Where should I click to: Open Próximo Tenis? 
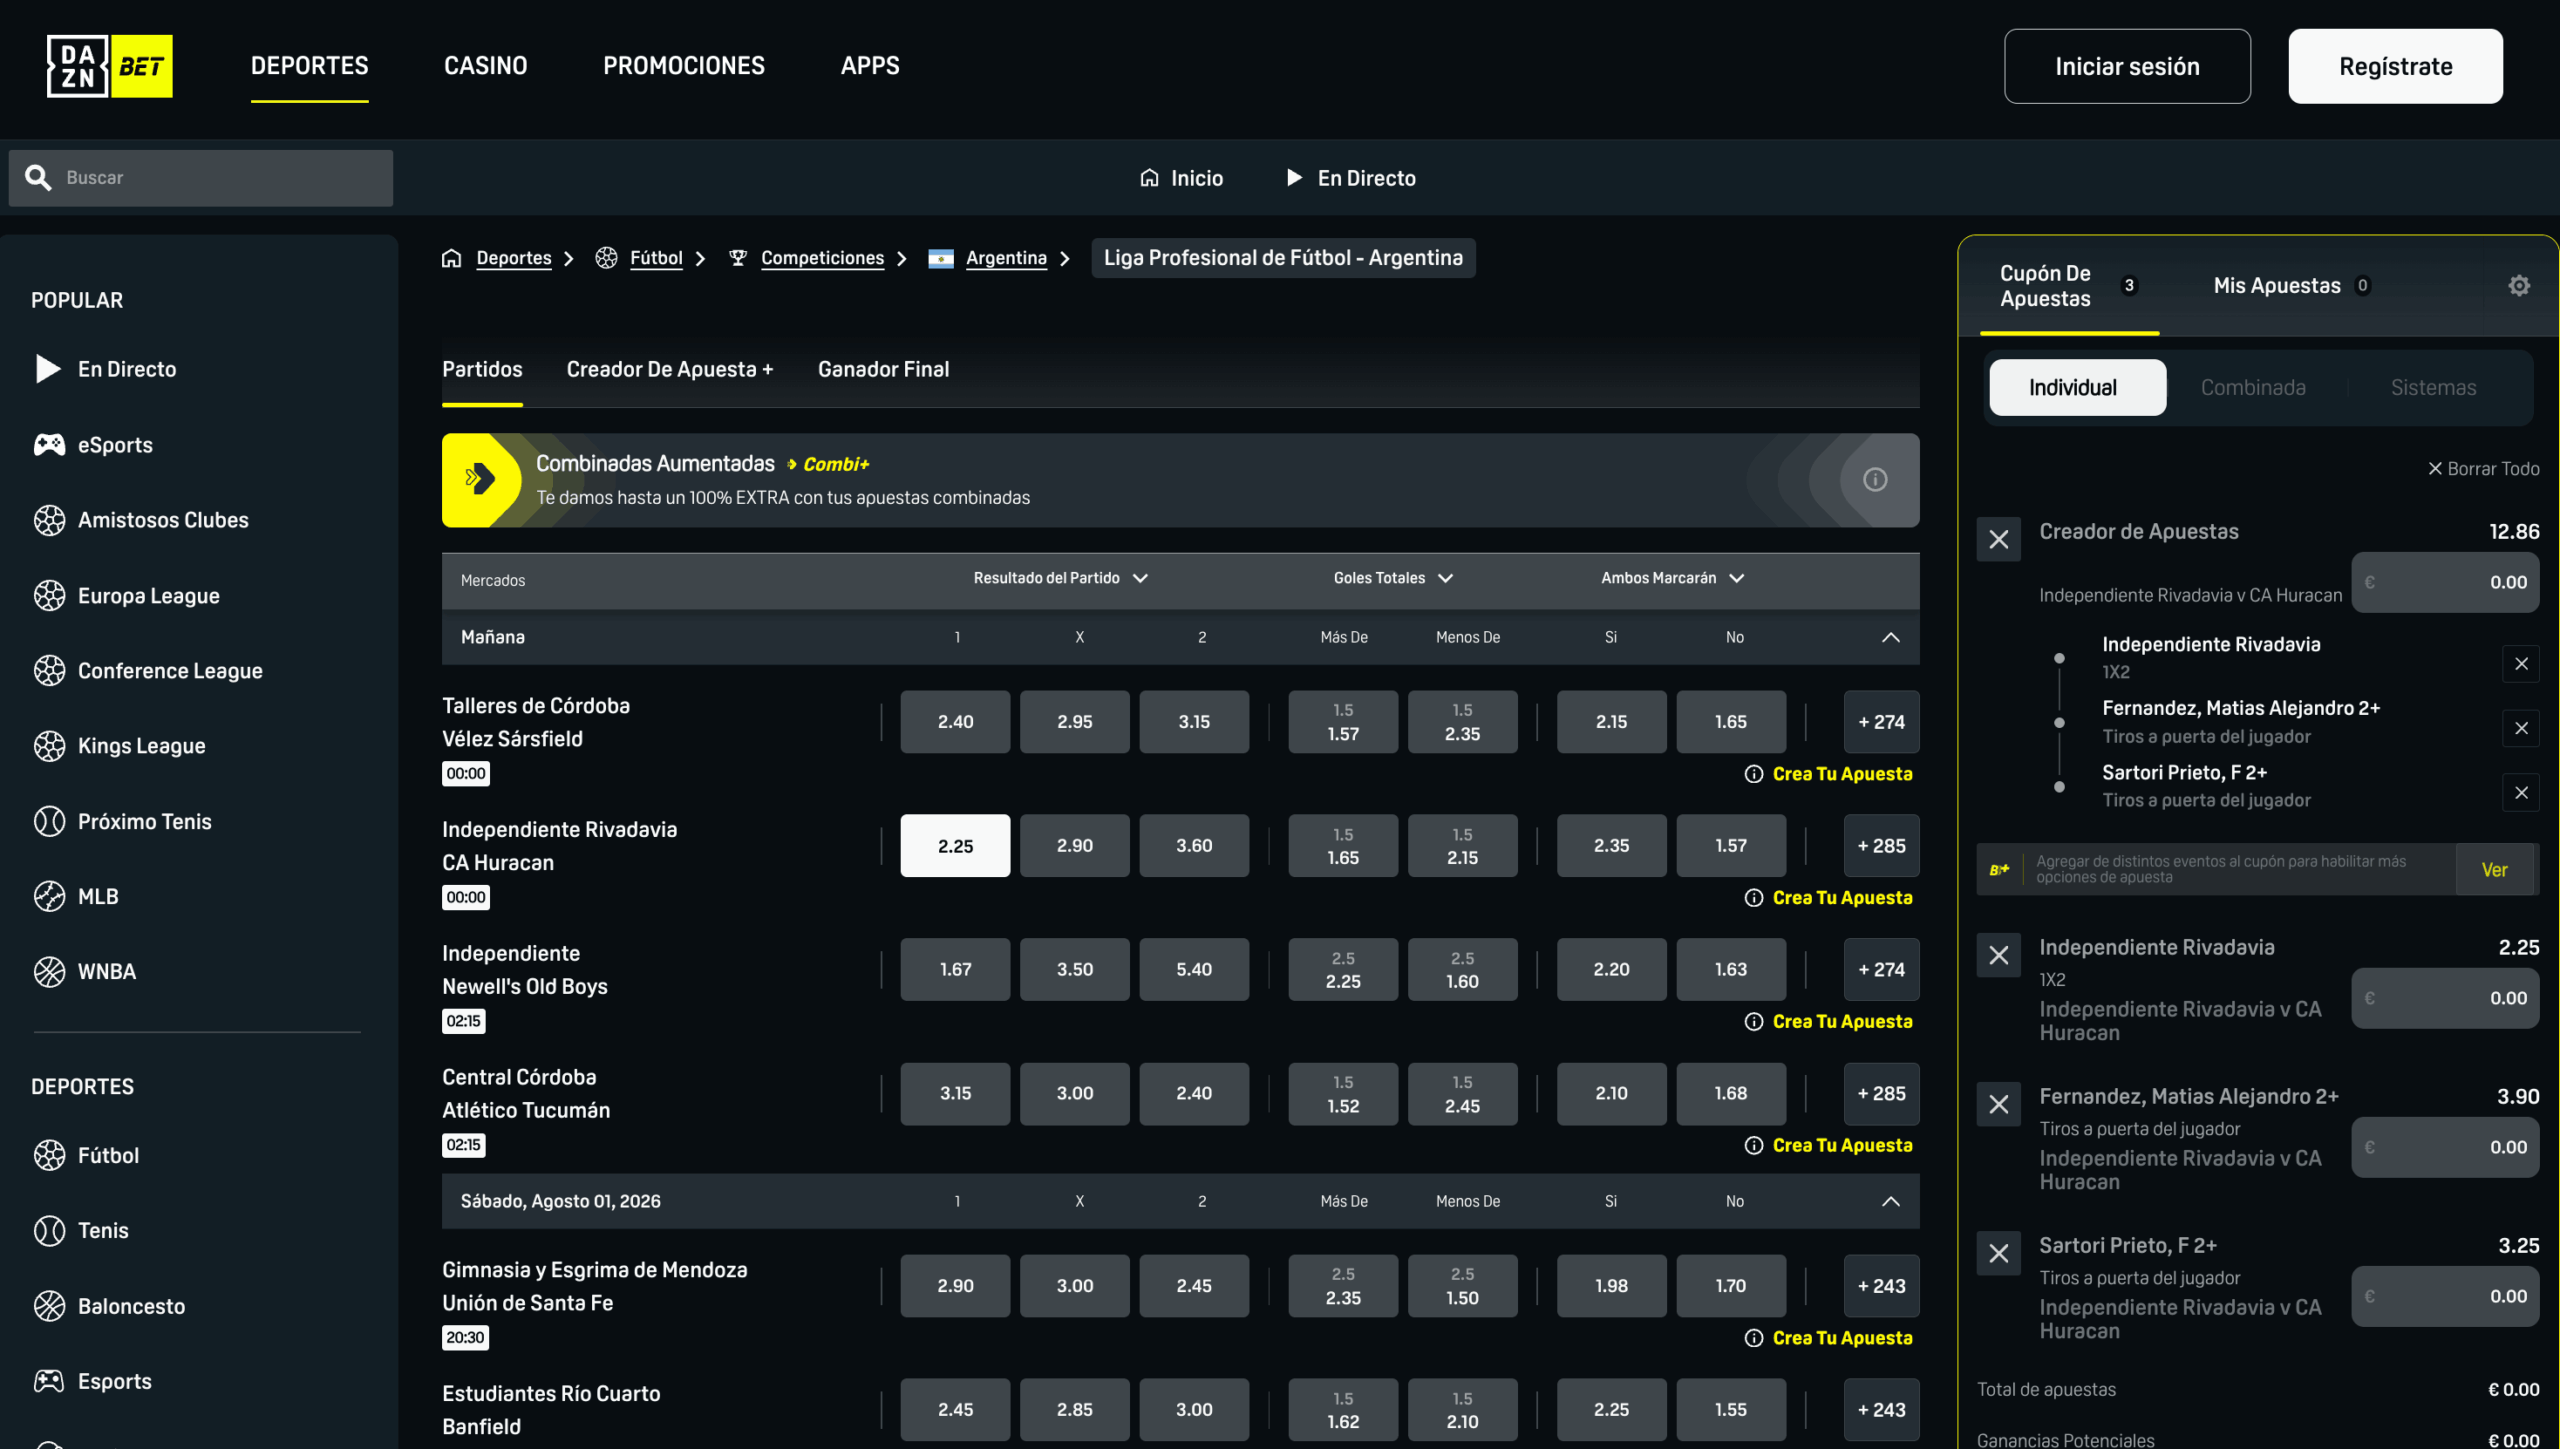122,822
